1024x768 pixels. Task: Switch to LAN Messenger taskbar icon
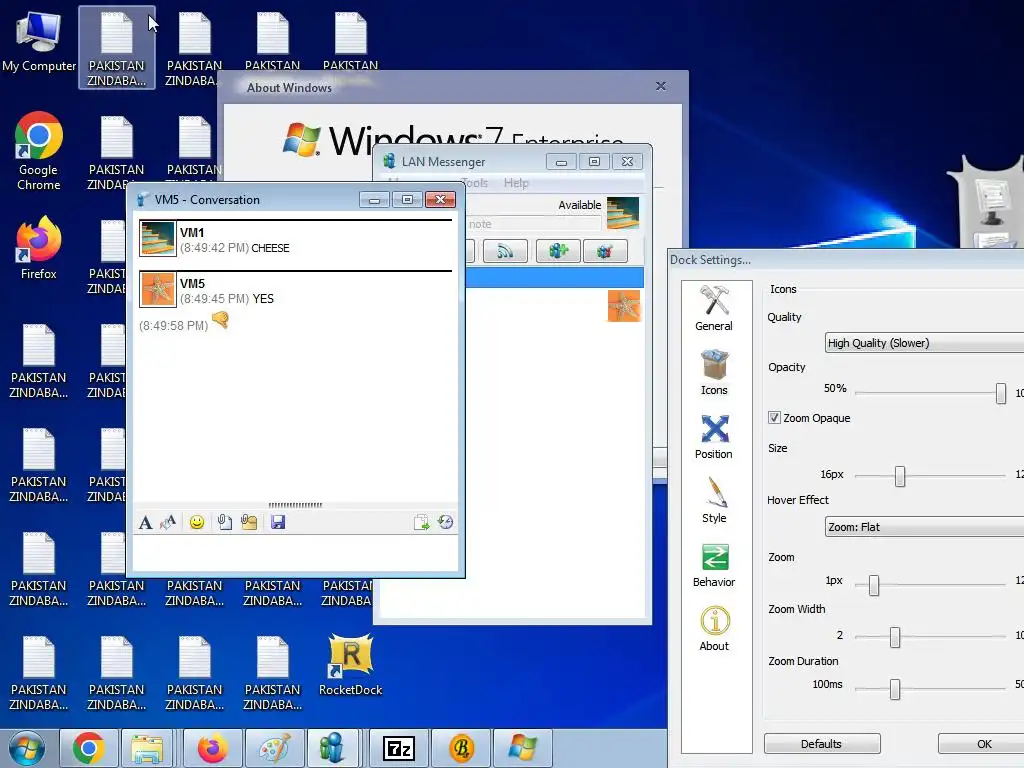332,748
